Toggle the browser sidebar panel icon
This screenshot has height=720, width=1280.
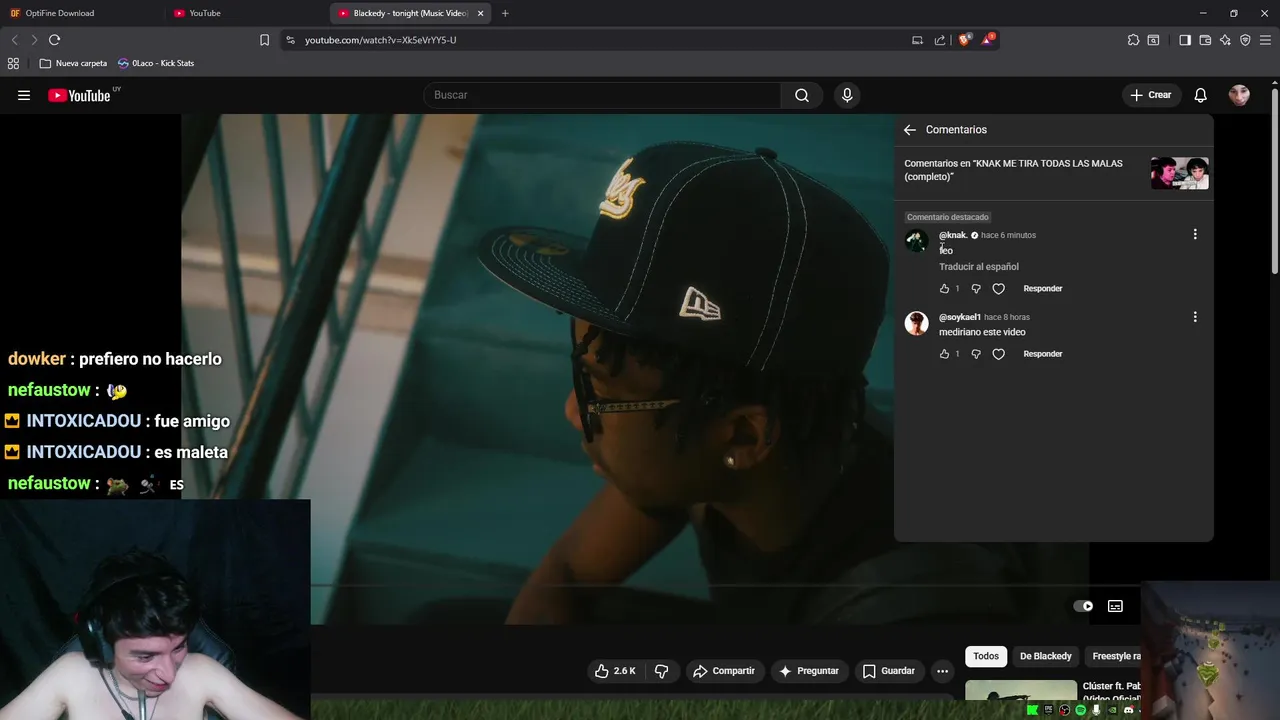click(x=1185, y=40)
